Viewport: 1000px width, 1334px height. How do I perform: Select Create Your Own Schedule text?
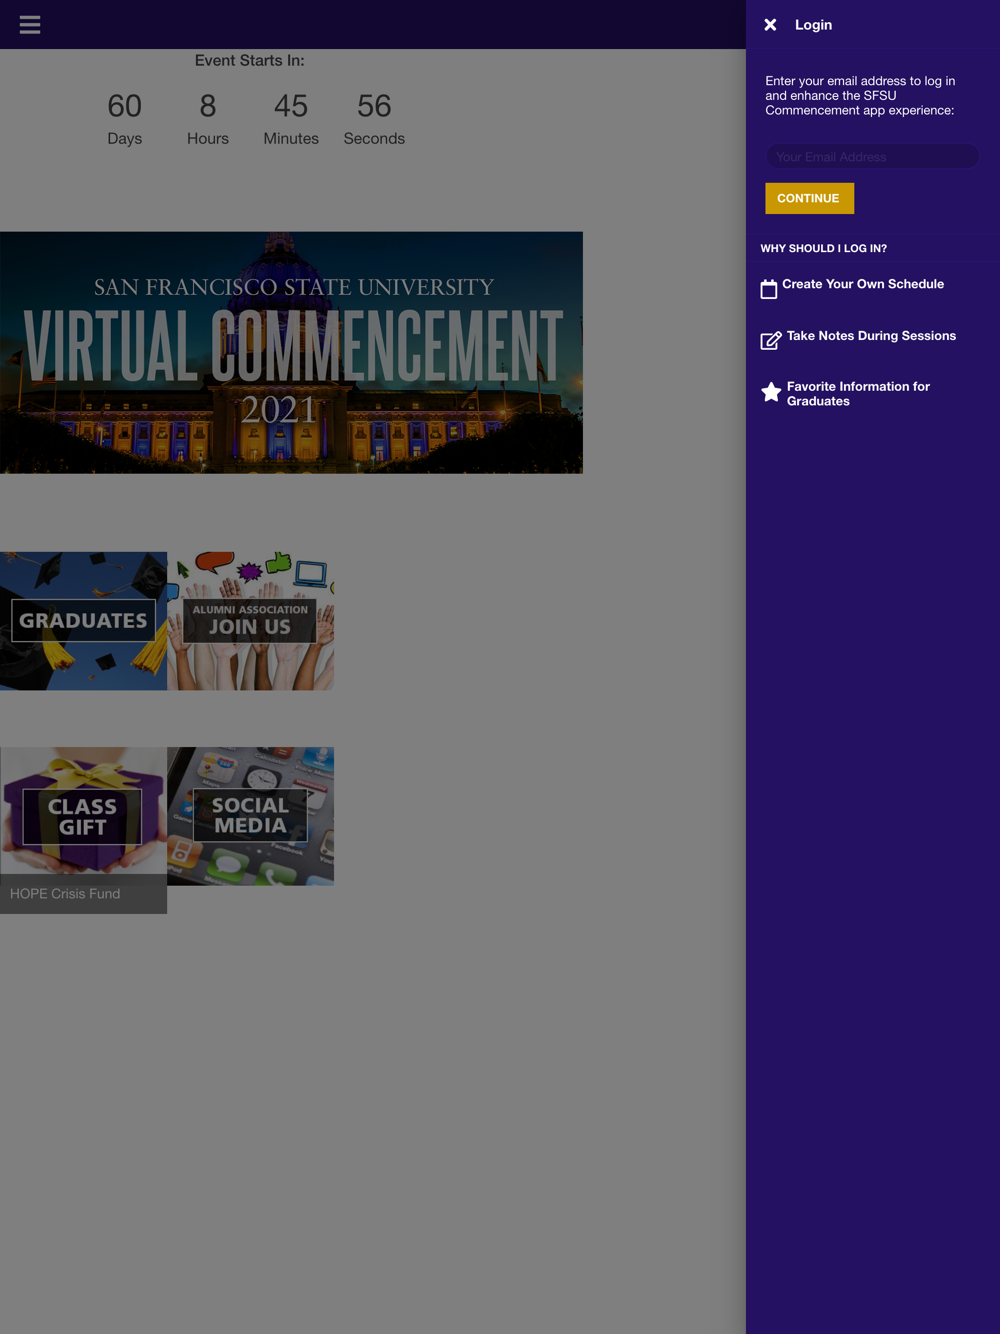863,284
